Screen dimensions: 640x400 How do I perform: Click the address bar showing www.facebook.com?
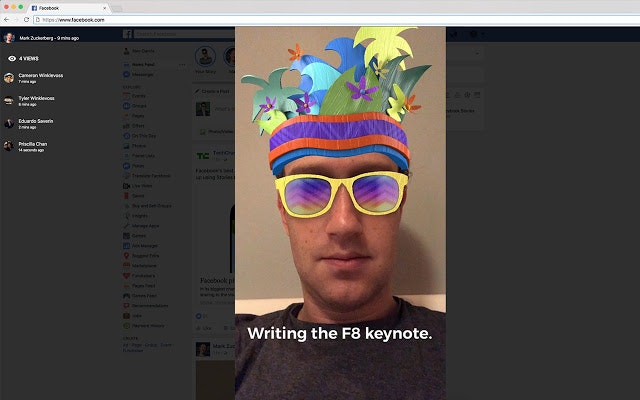coord(336,20)
